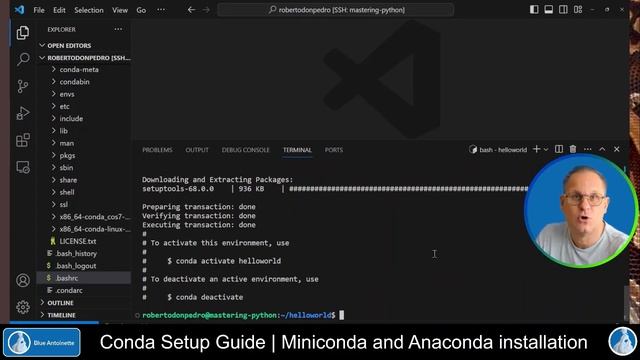Switch to the Output tab
This screenshot has height=360, width=640.
coord(197,150)
